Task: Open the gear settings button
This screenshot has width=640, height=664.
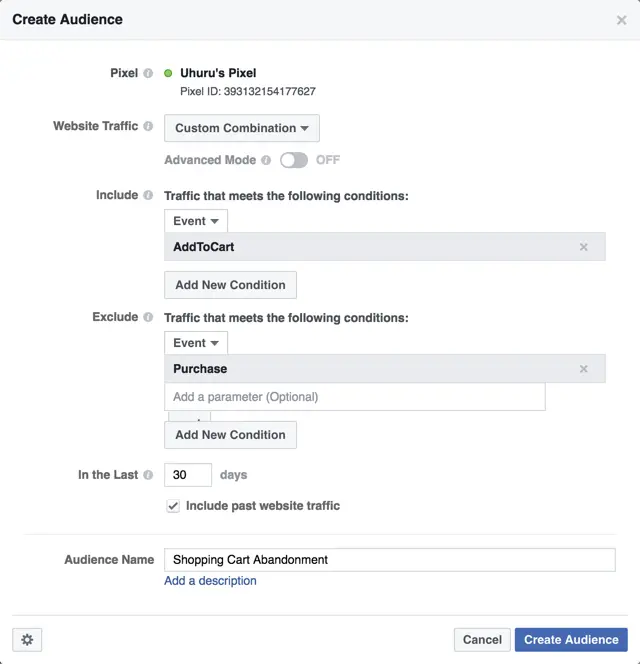Action: pos(27,639)
